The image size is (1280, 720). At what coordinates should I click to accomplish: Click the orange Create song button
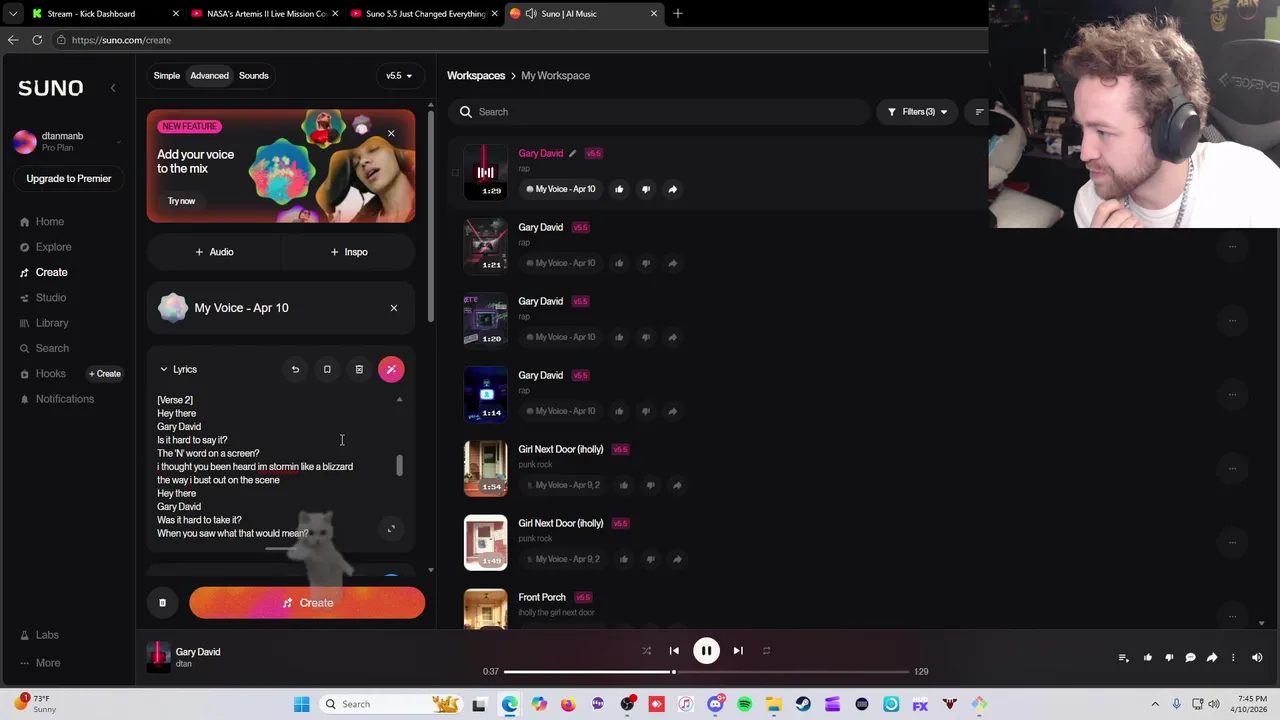(x=307, y=603)
